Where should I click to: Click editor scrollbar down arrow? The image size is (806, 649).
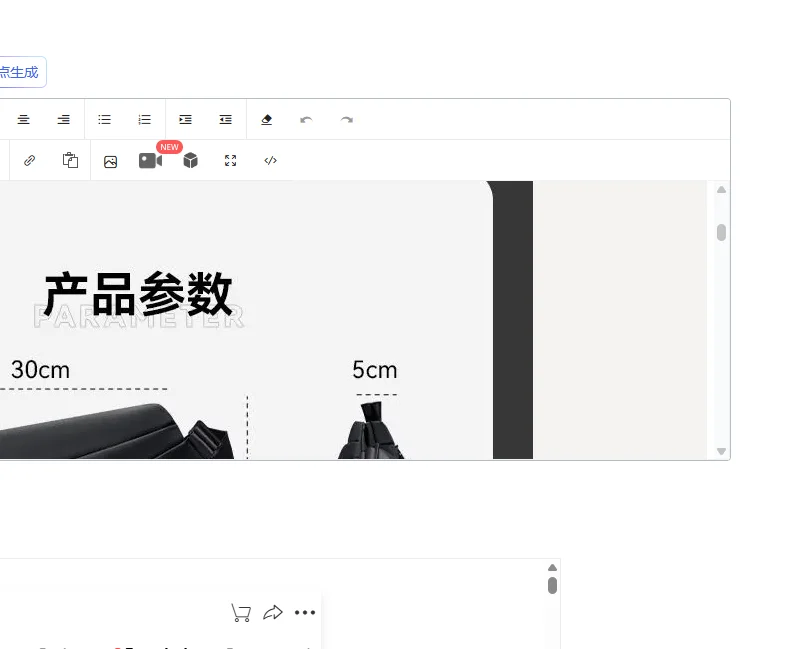click(x=721, y=451)
